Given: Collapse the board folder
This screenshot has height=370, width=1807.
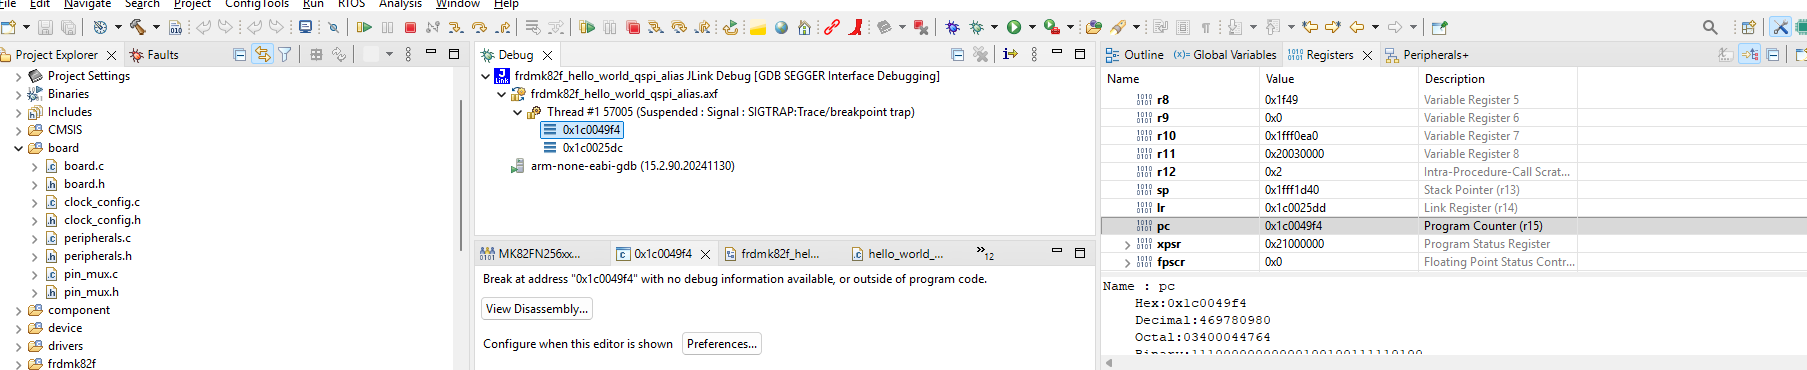Looking at the screenshot, I should click(18, 148).
